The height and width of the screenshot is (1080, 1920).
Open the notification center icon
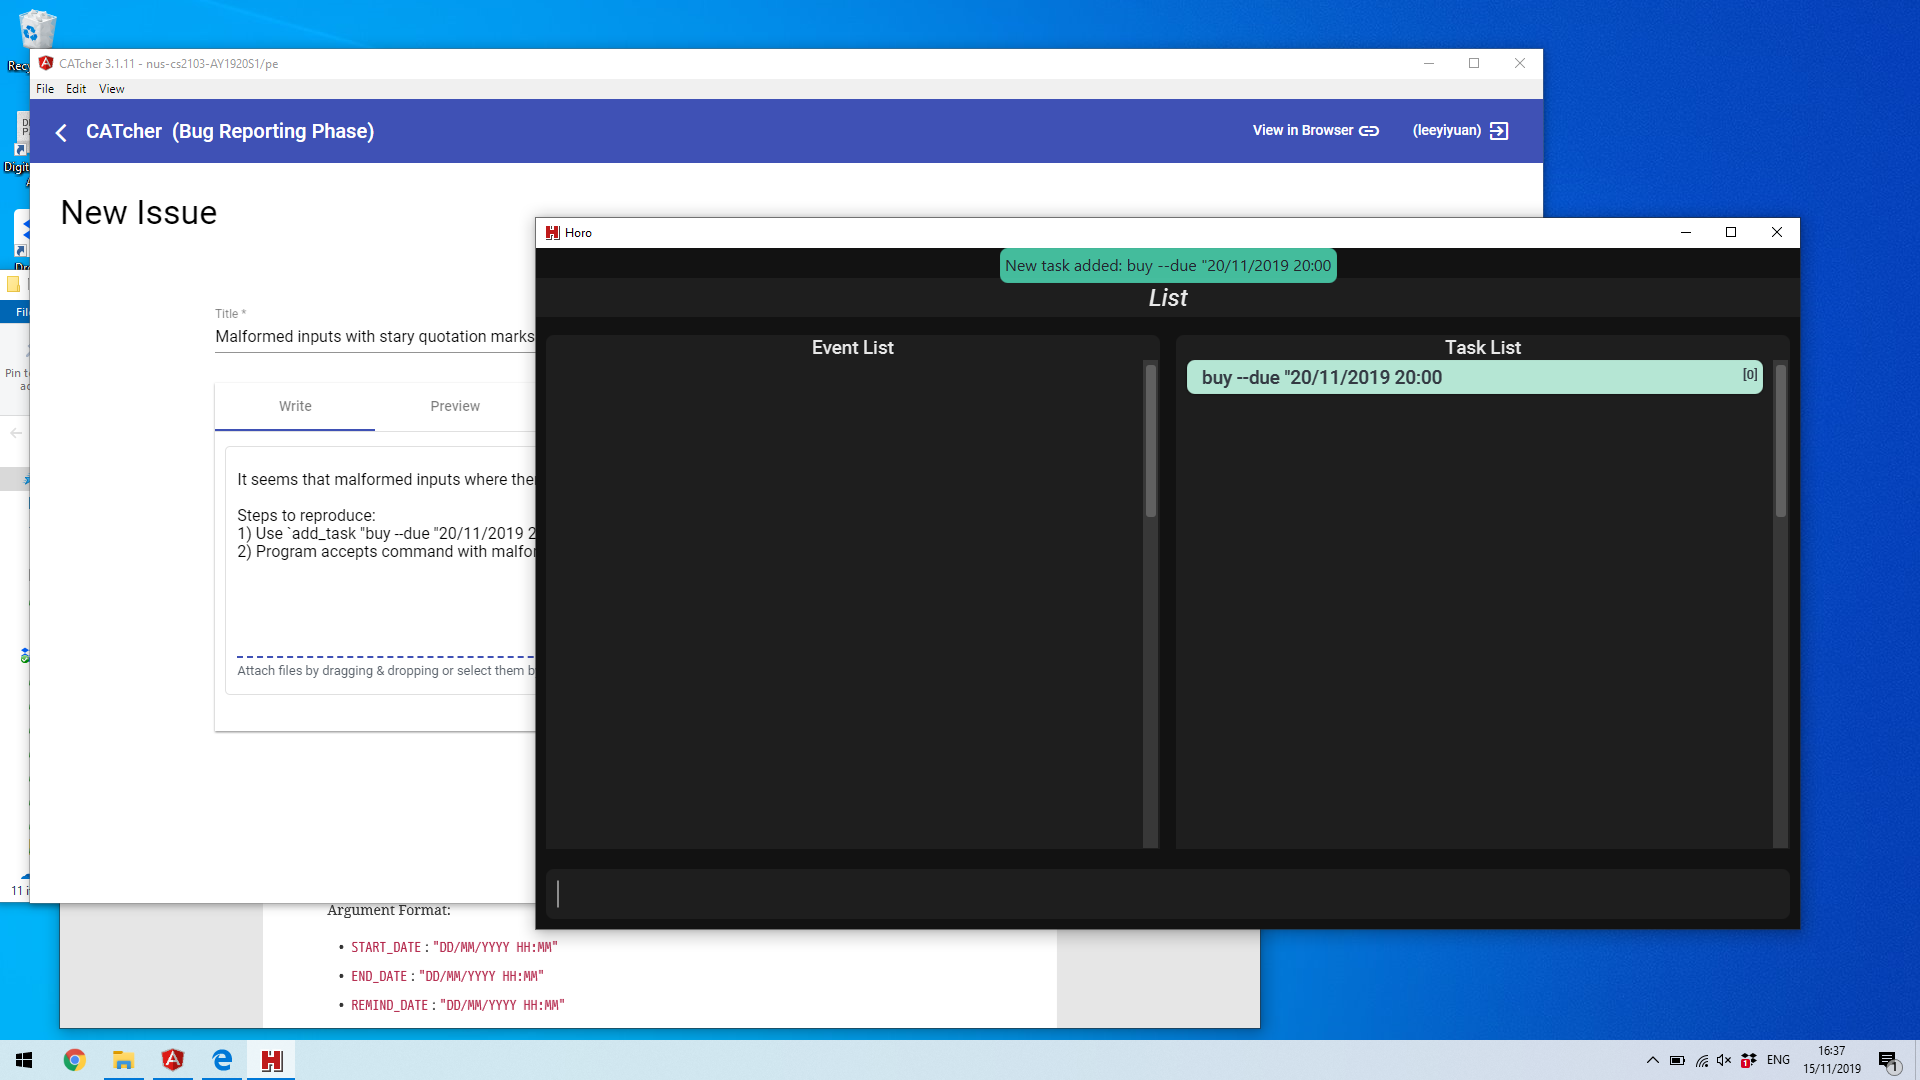click(x=1888, y=1060)
